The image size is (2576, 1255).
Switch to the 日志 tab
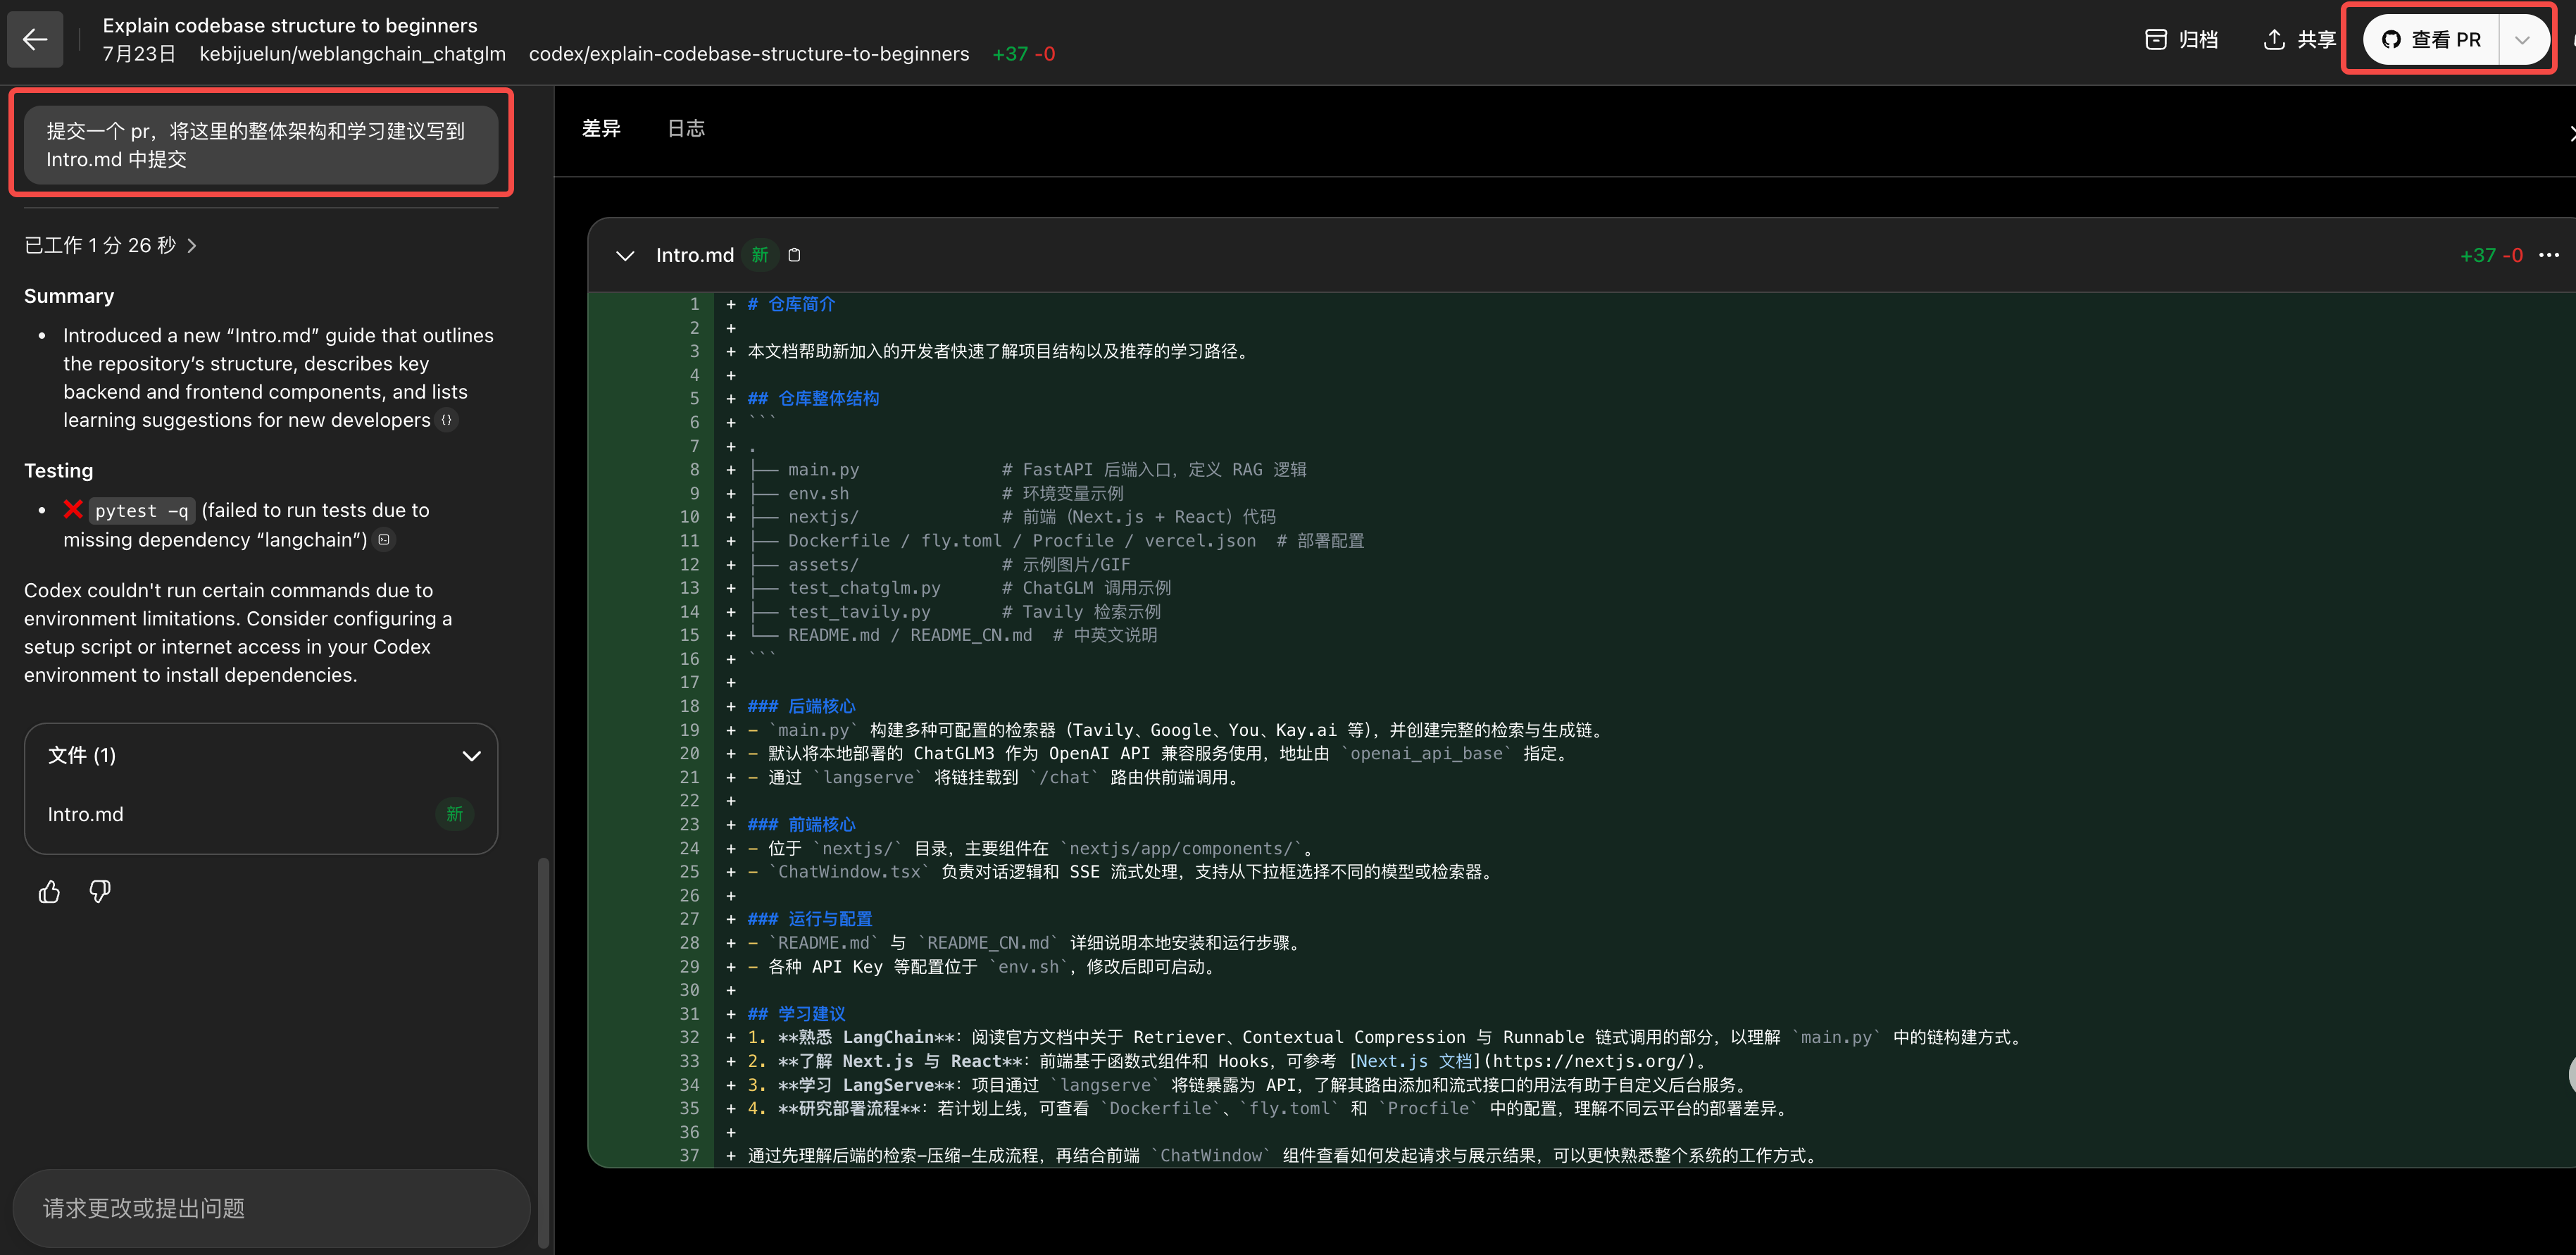(x=686, y=128)
